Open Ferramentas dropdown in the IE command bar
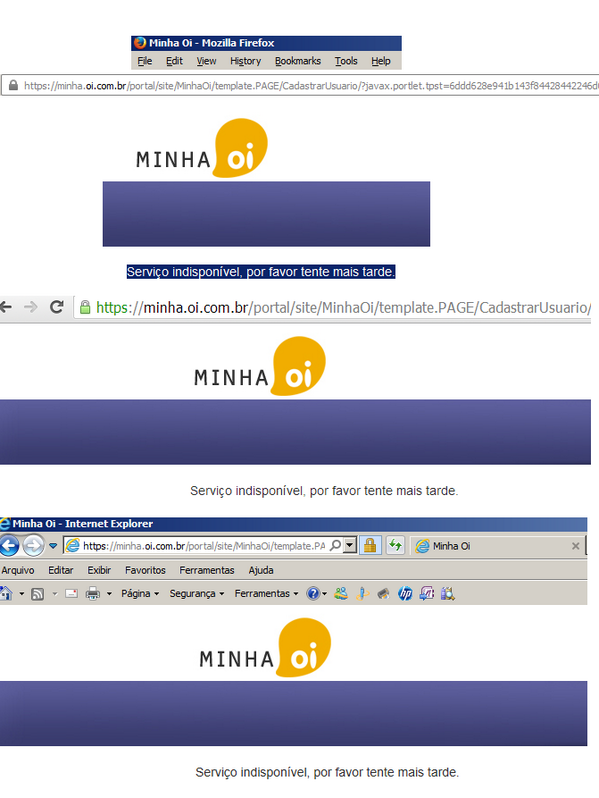This screenshot has height=798, width=599. click(266, 593)
